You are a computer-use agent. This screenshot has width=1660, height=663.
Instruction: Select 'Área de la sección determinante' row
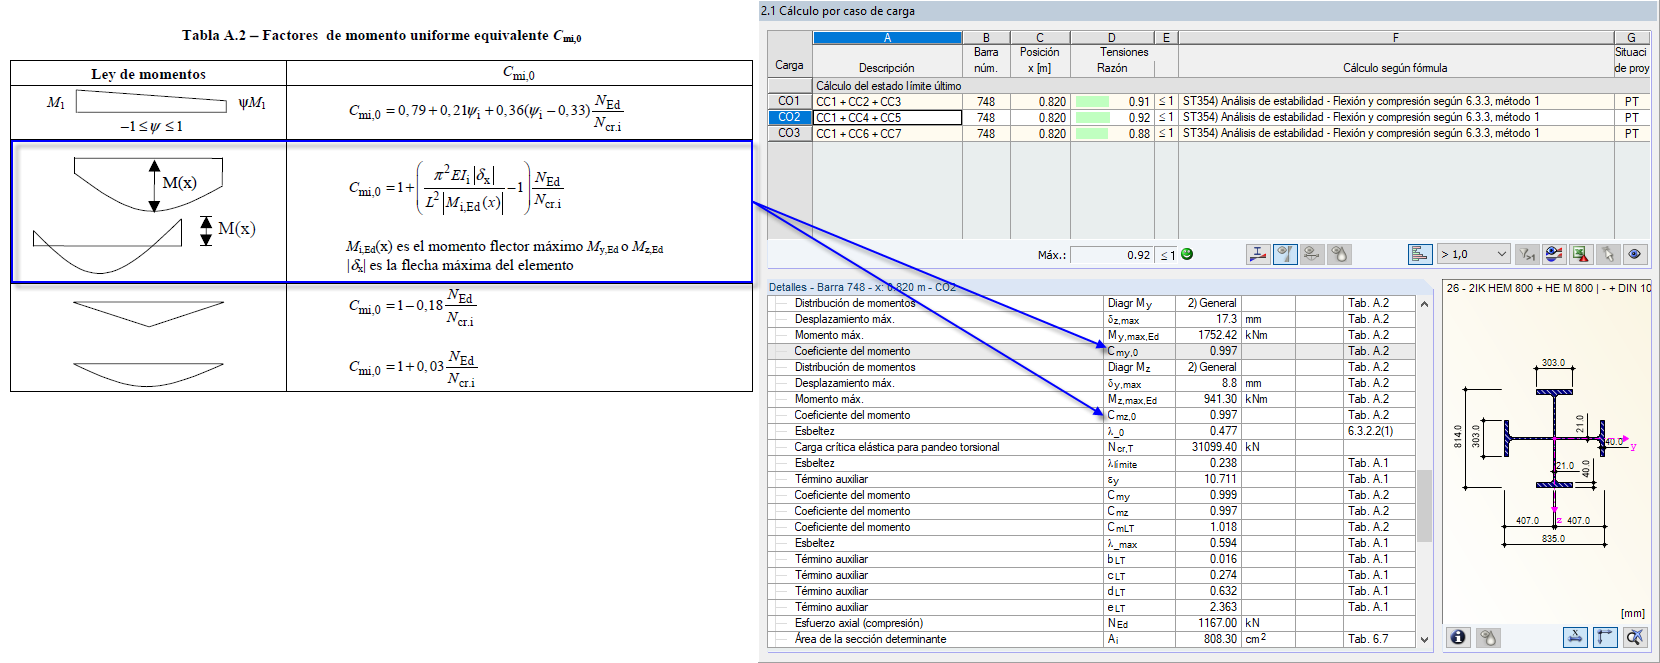point(1091,639)
